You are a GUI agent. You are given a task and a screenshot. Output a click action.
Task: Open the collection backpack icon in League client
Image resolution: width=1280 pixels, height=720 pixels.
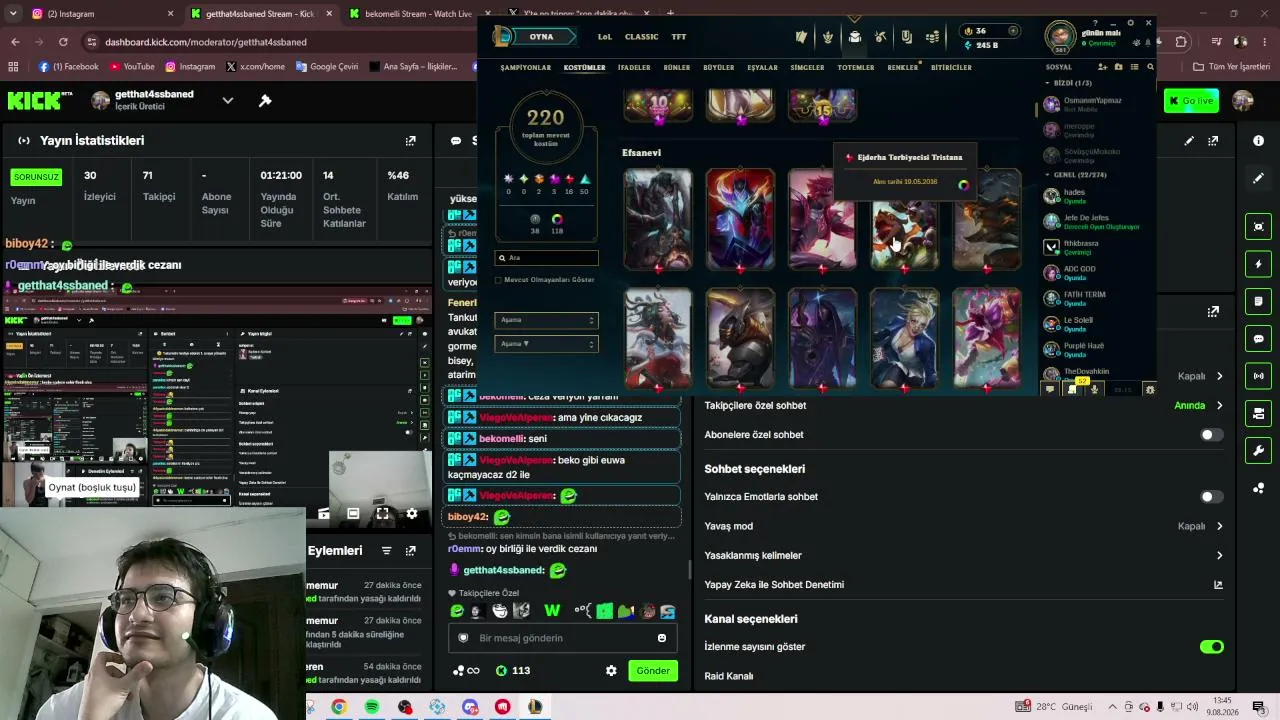click(854, 37)
